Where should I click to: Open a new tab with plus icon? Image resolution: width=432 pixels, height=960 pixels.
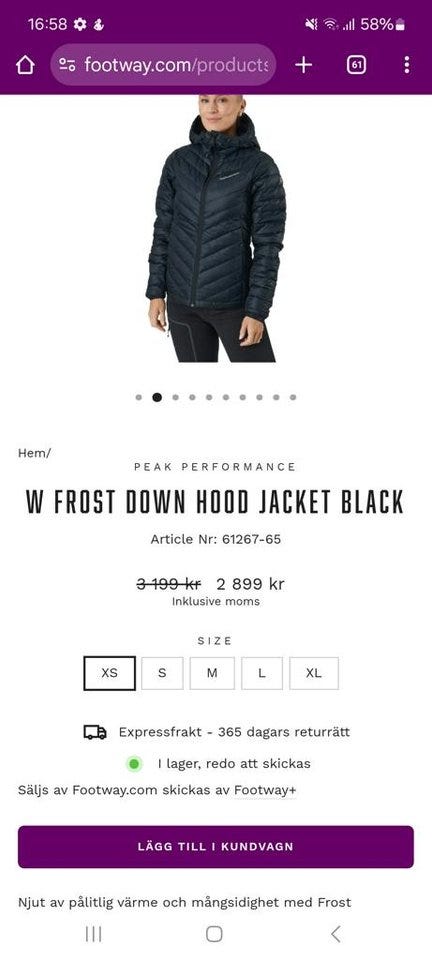pos(304,65)
